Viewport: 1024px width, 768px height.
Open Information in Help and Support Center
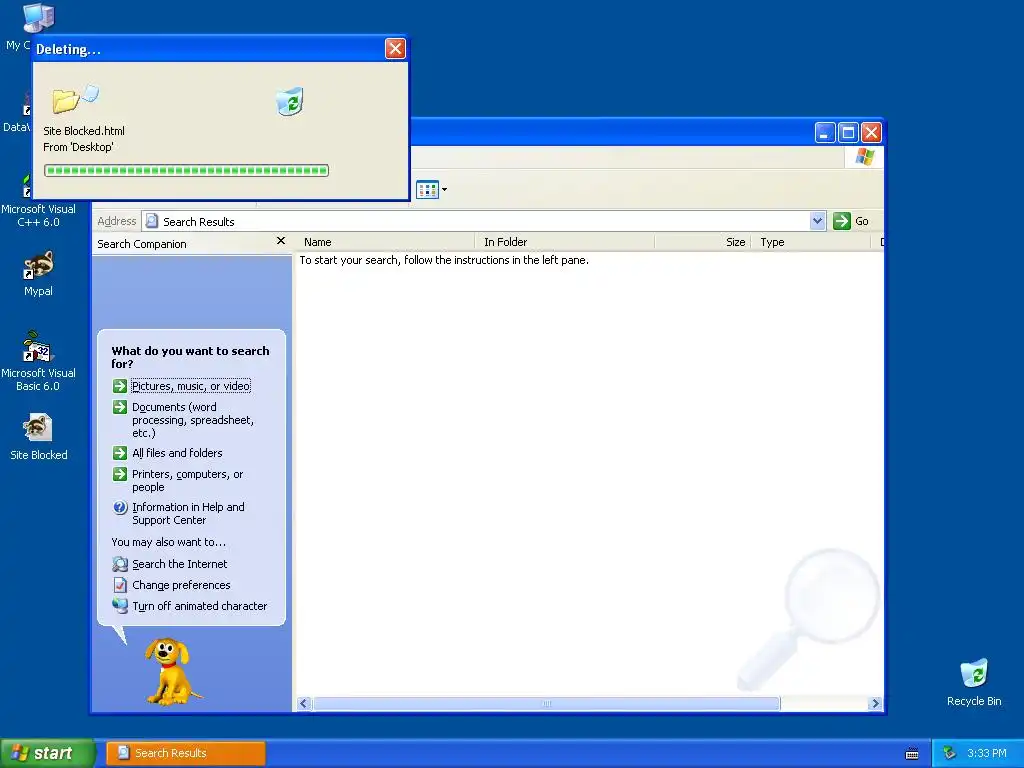coord(188,513)
